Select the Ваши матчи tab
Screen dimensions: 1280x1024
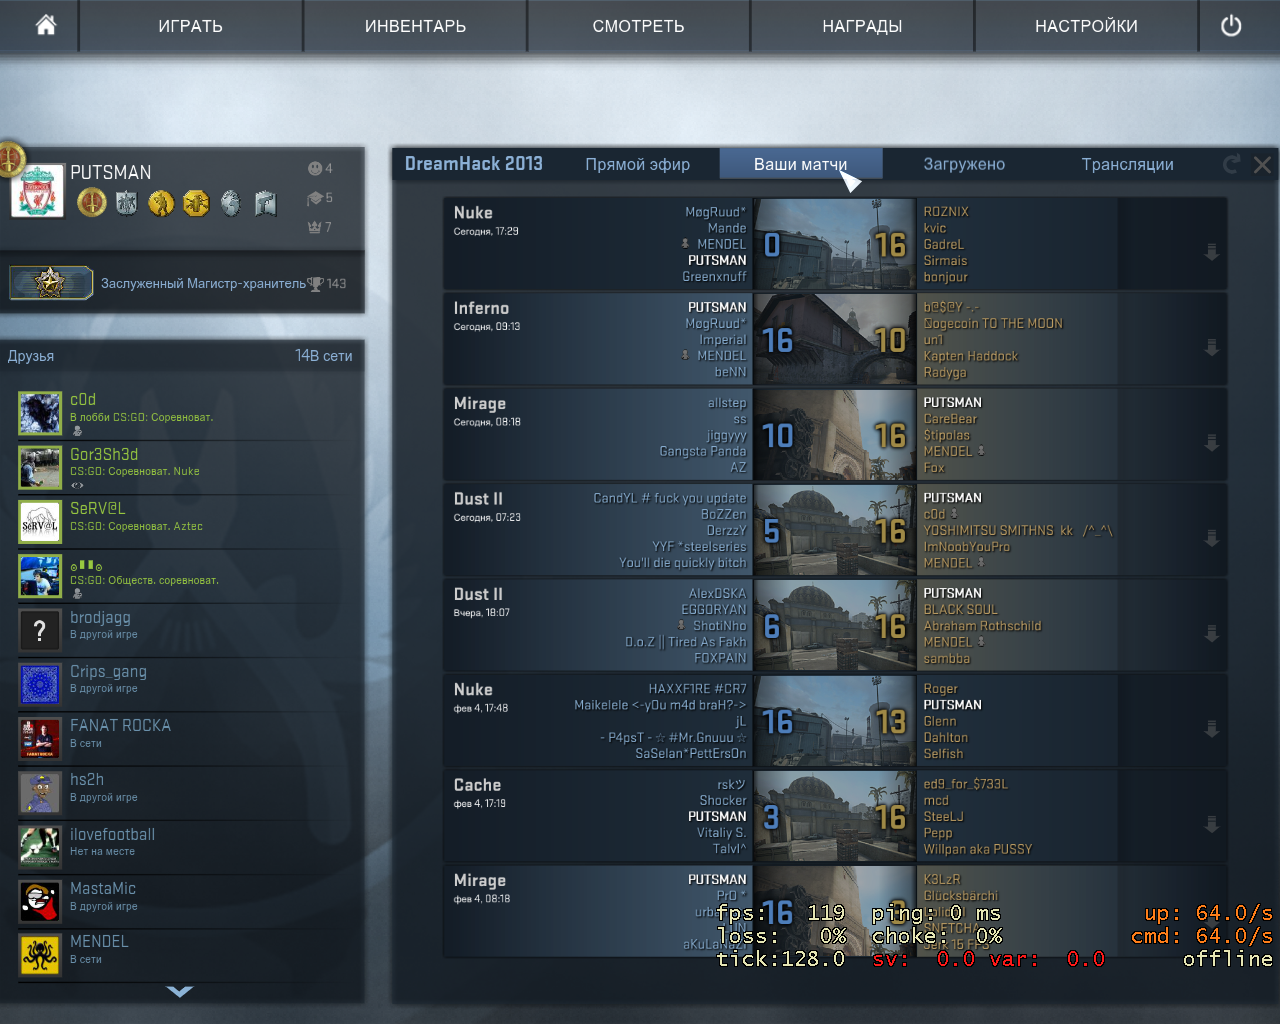coord(800,164)
